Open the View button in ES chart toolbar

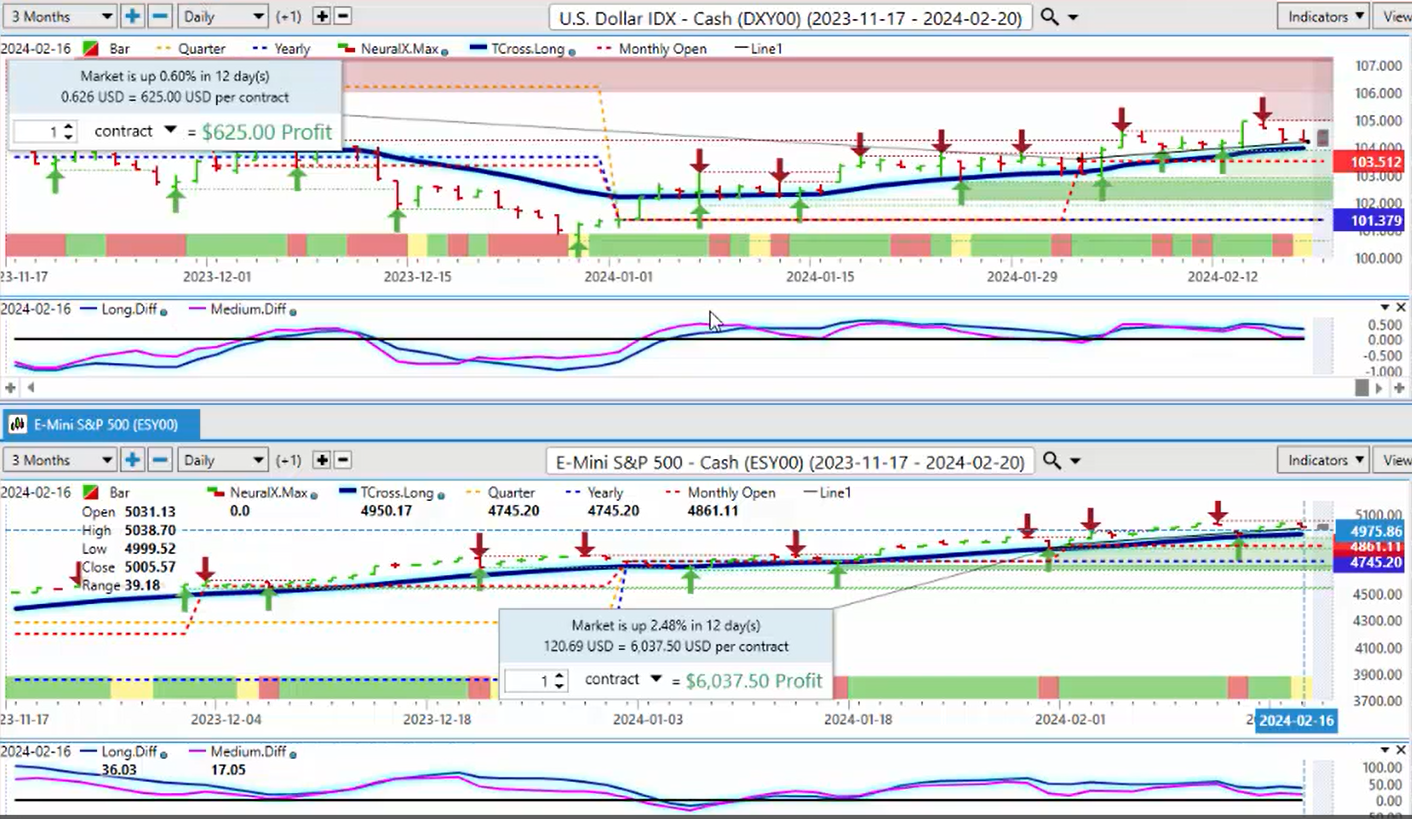[x=1394, y=460]
